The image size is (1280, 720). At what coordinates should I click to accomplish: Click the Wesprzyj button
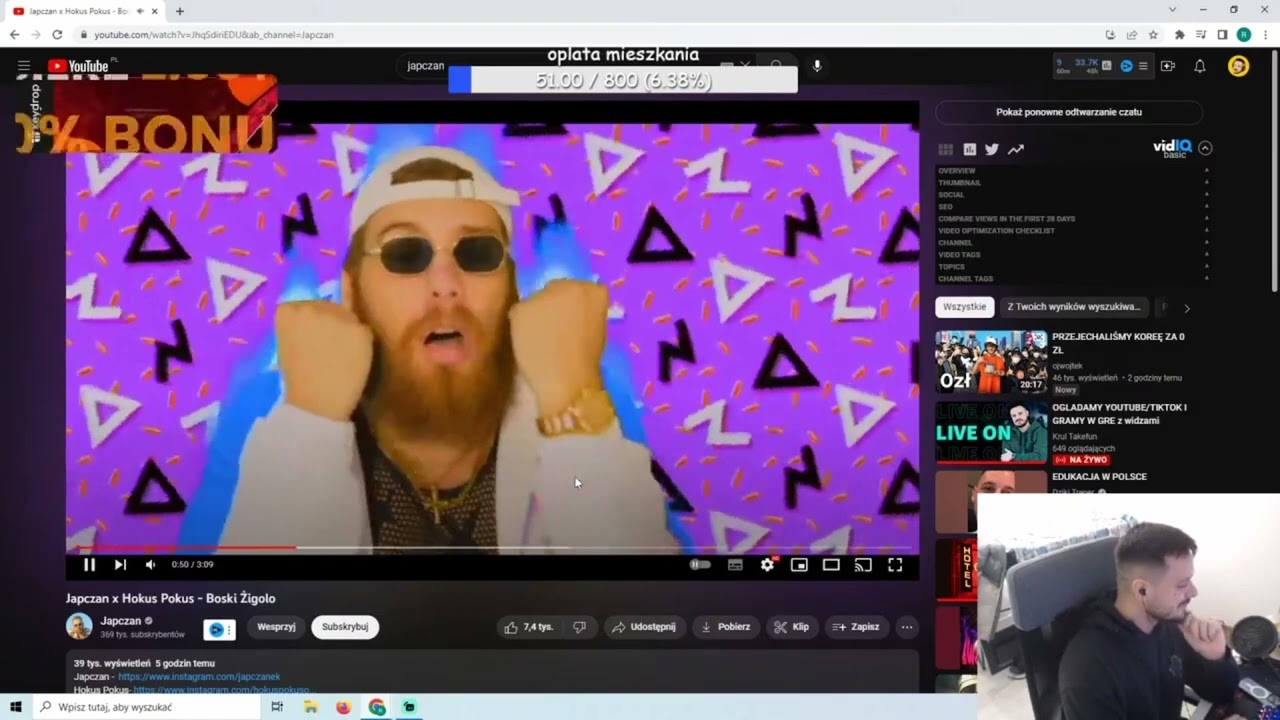276,627
